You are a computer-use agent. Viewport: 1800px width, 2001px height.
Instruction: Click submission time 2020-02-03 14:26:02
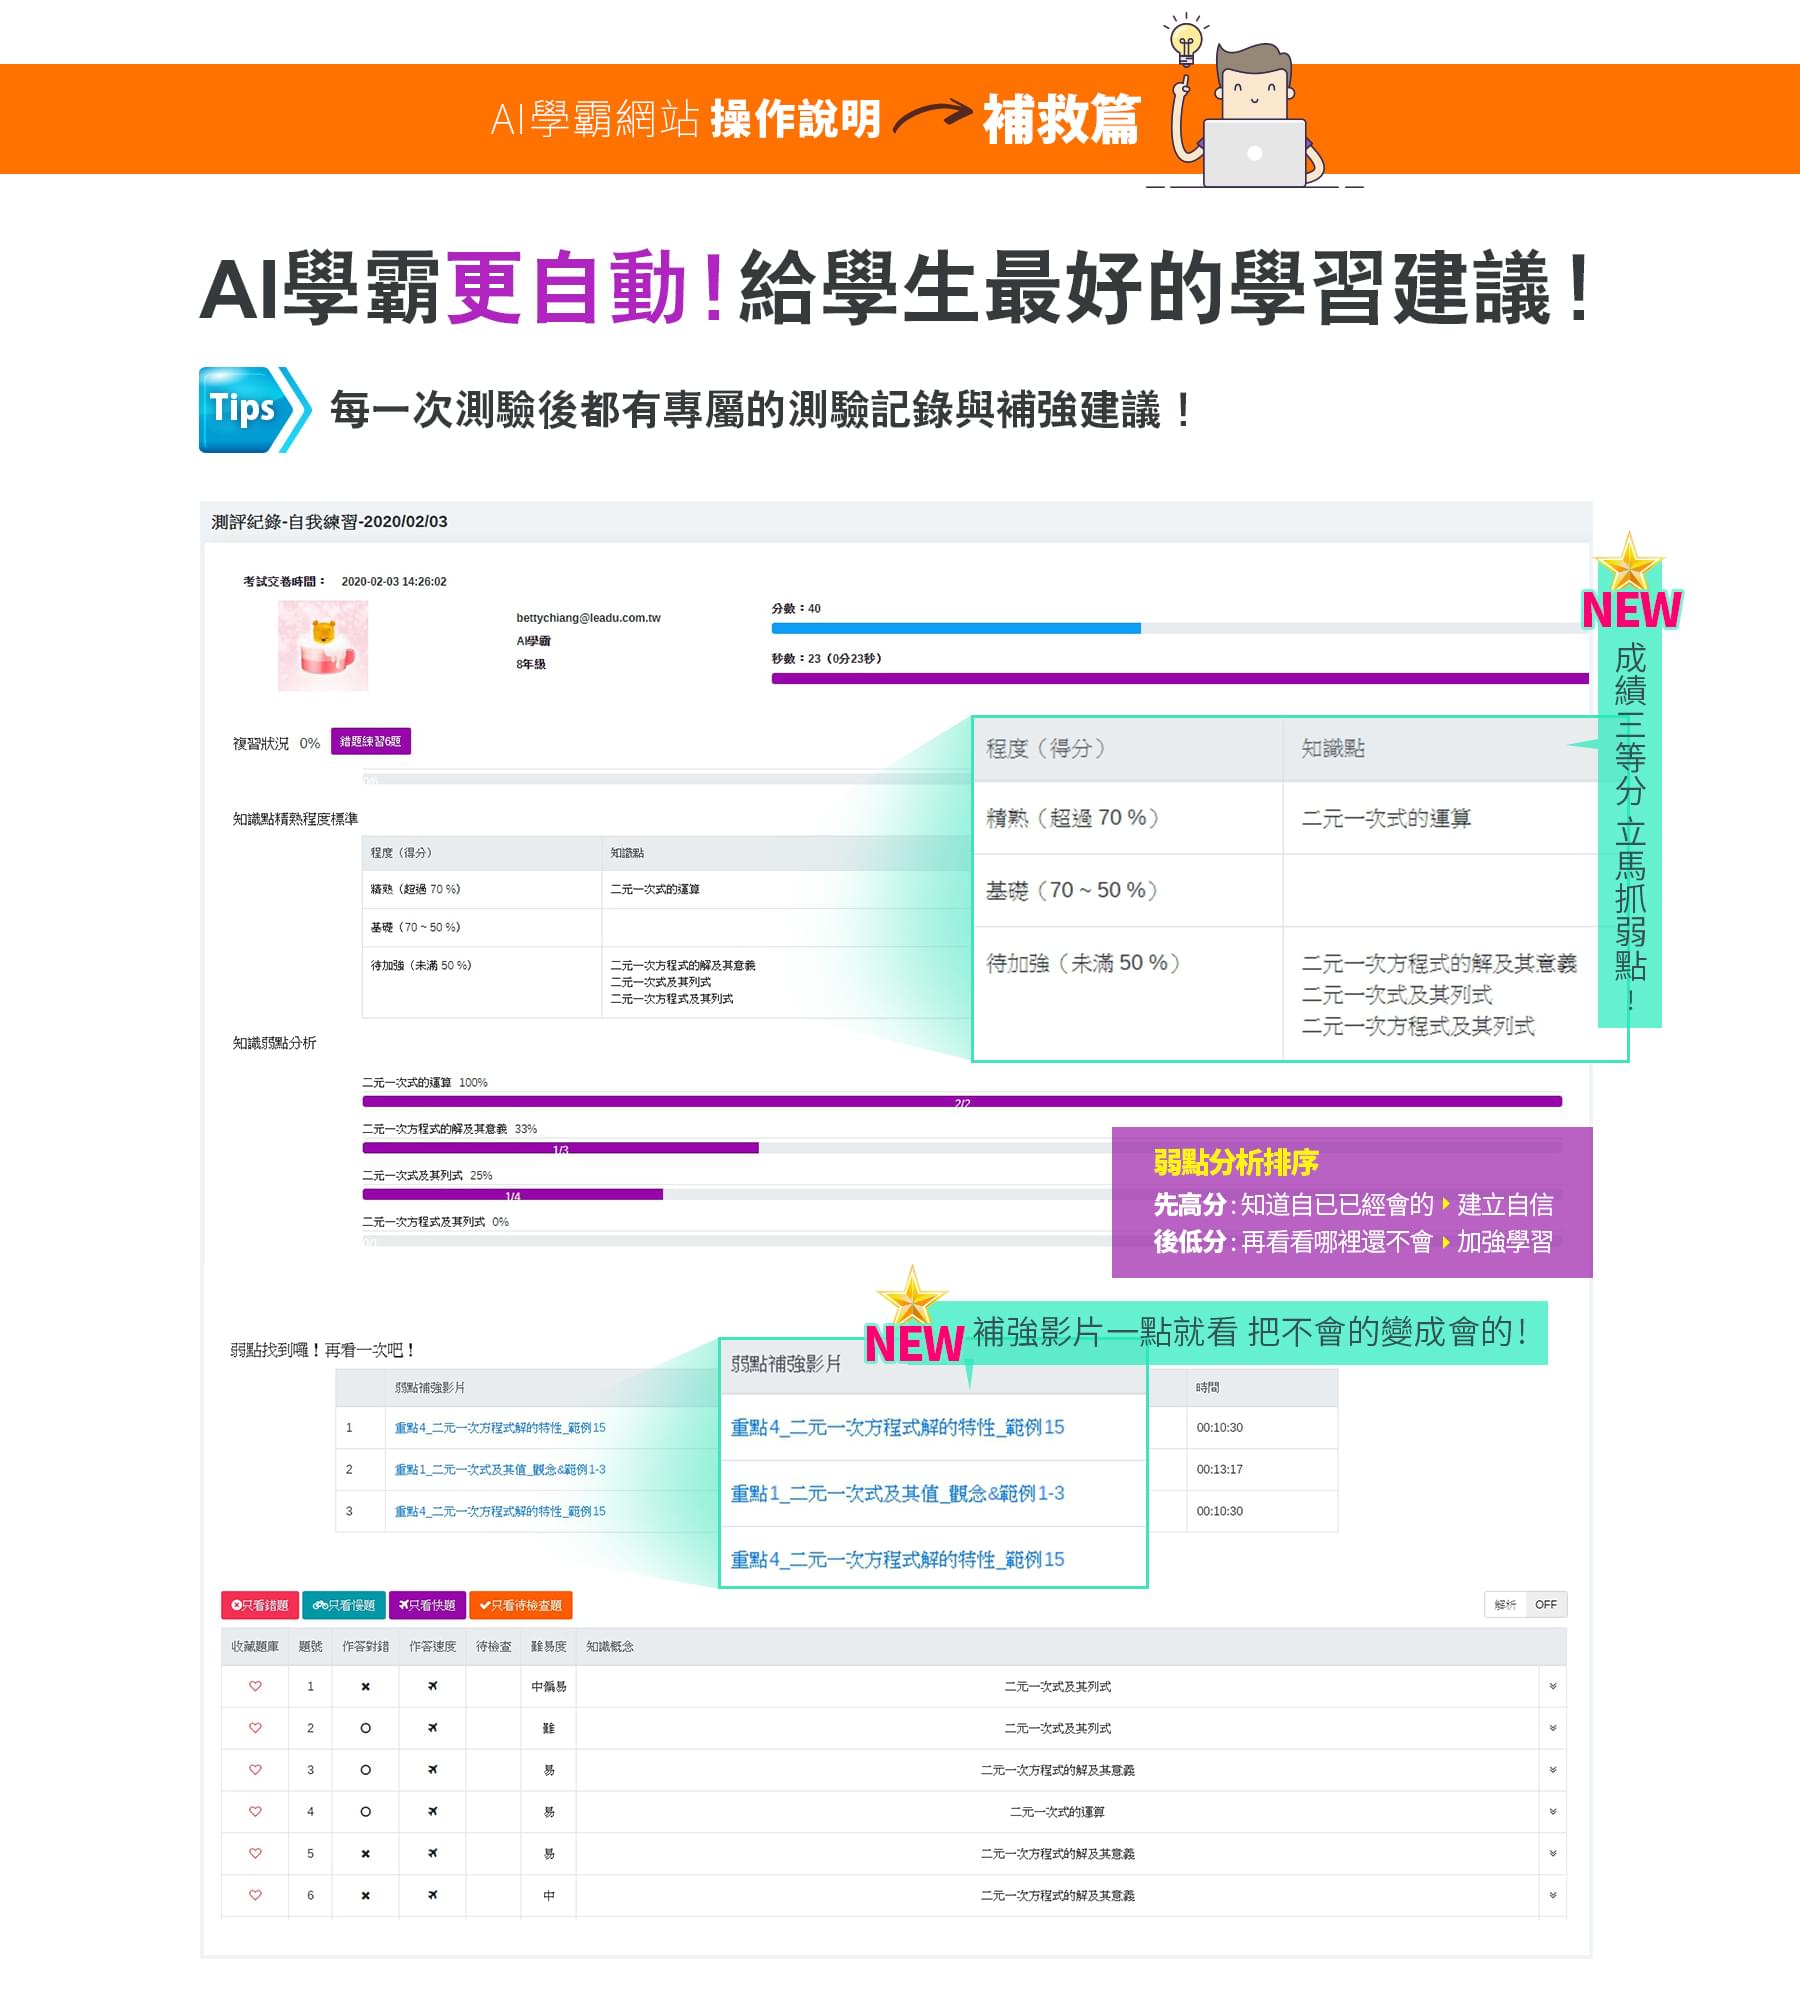pyautogui.click(x=394, y=582)
